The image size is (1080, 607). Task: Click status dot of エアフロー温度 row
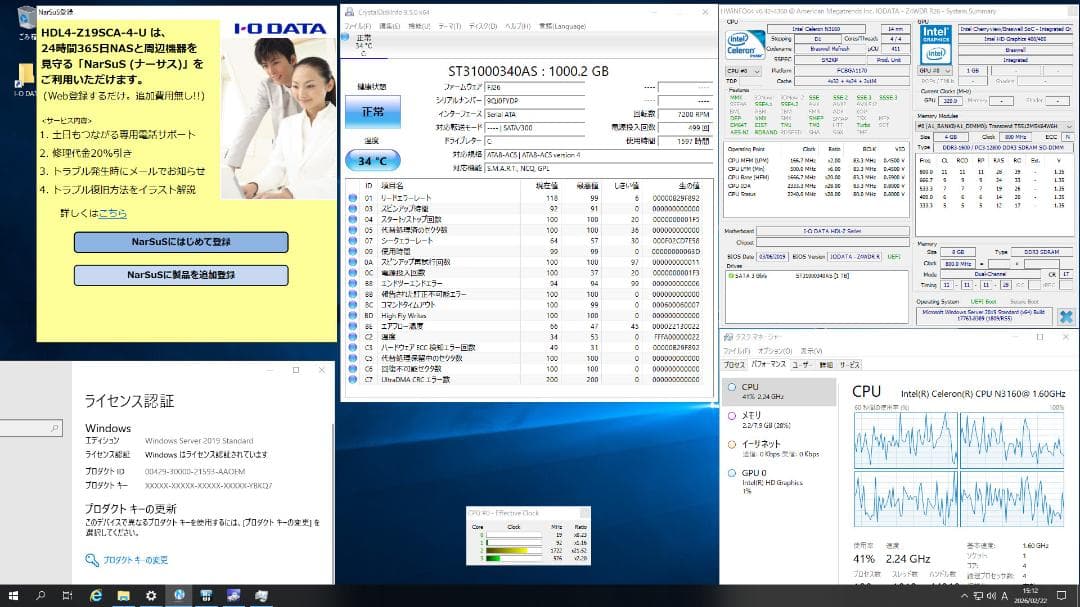(x=353, y=327)
